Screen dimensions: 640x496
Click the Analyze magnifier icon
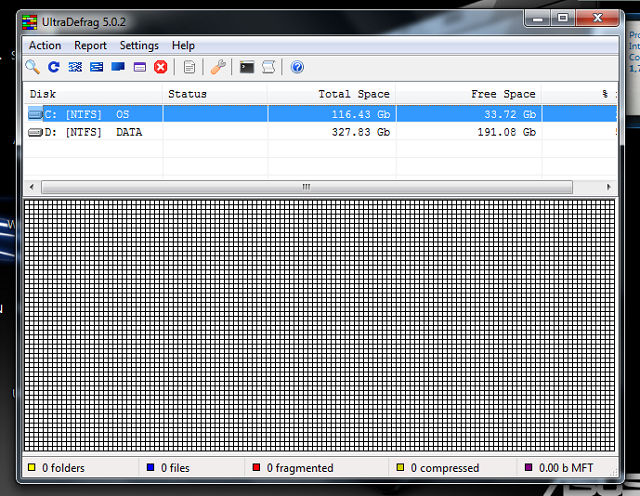point(32,67)
